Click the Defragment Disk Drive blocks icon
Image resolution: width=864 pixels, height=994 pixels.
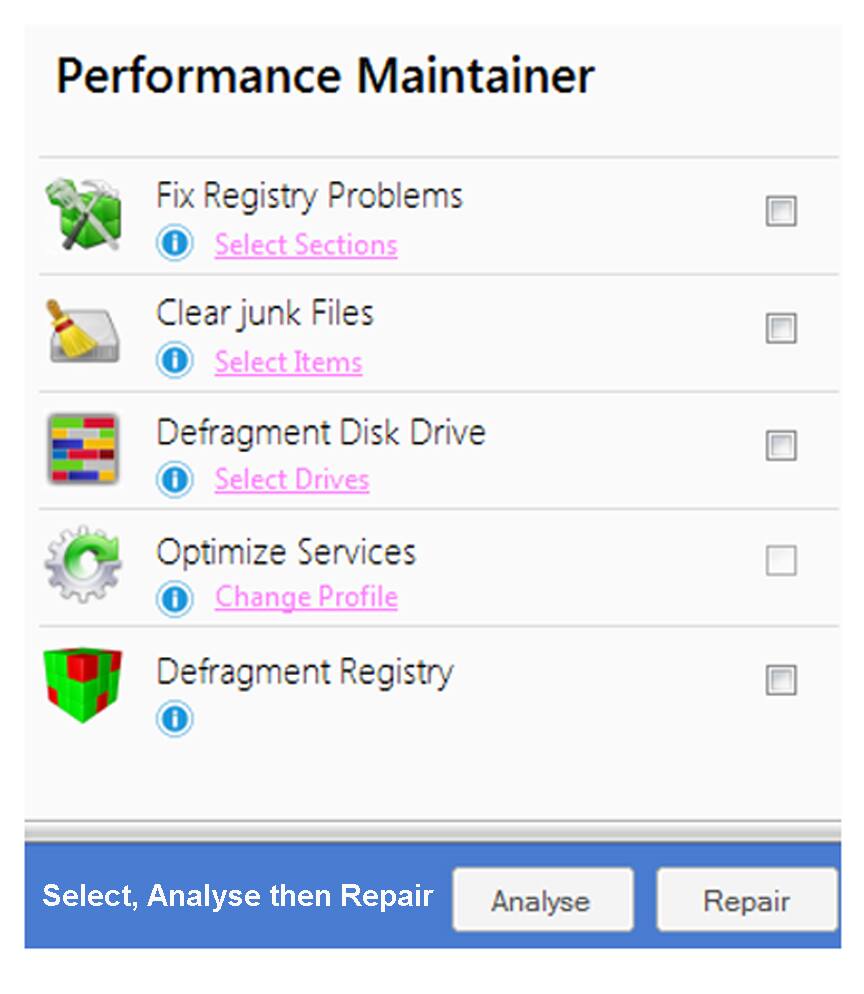(x=83, y=448)
